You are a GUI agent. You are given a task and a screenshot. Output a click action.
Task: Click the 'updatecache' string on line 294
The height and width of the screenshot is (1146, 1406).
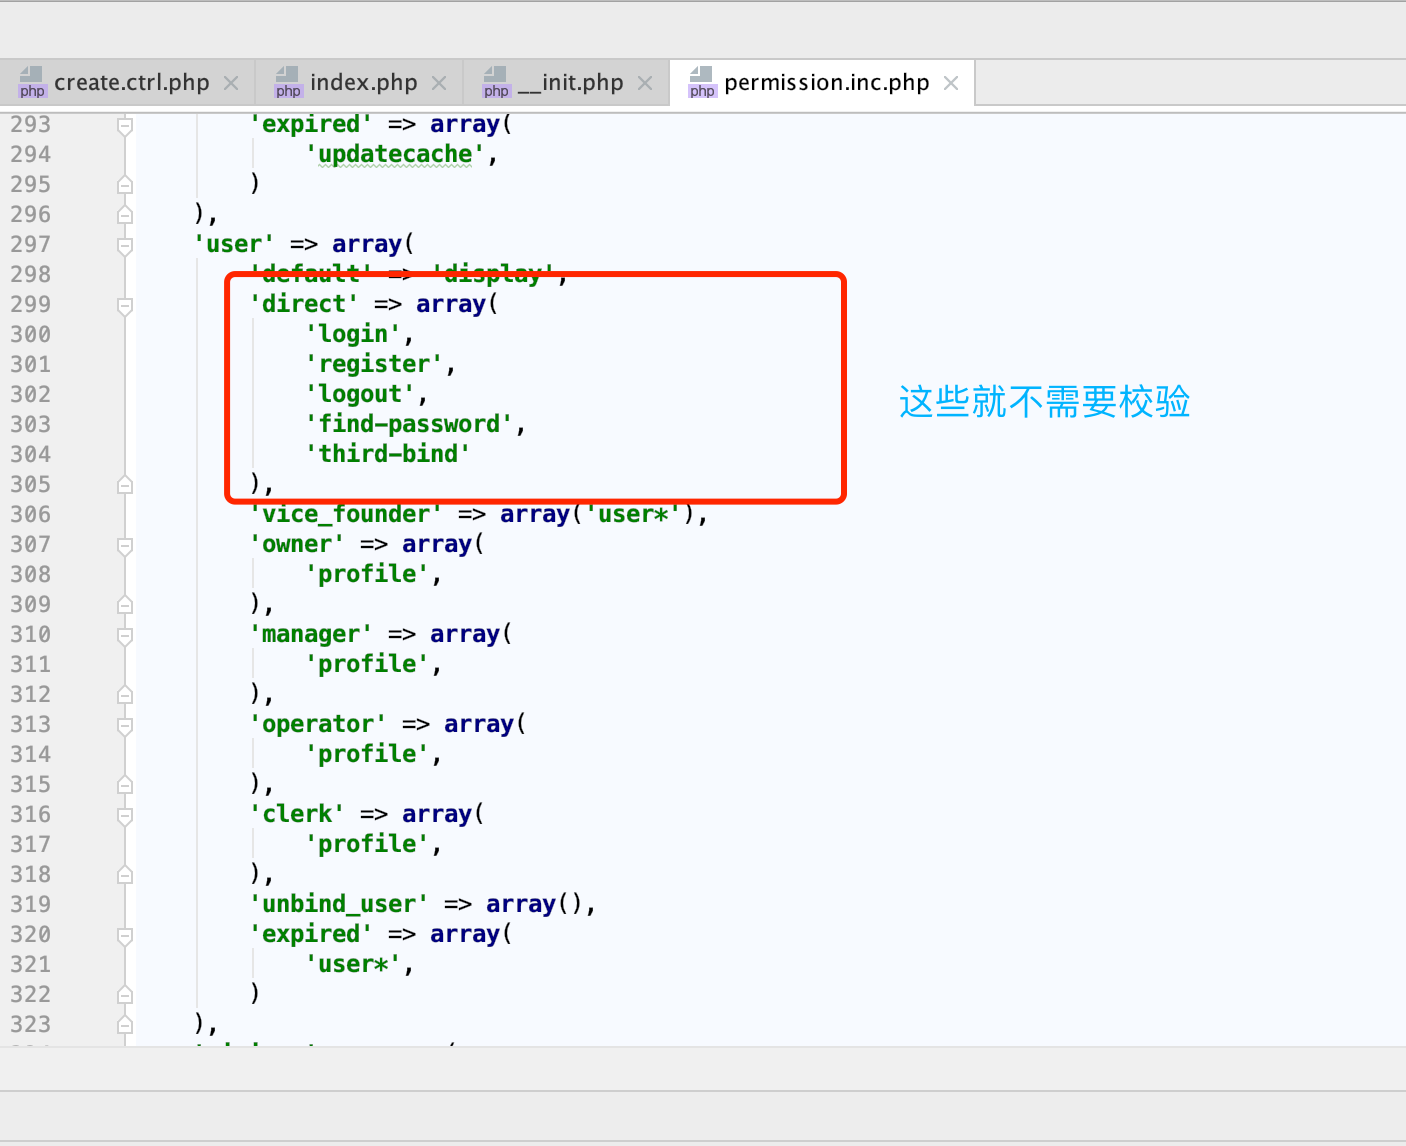(x=395, y=154)
